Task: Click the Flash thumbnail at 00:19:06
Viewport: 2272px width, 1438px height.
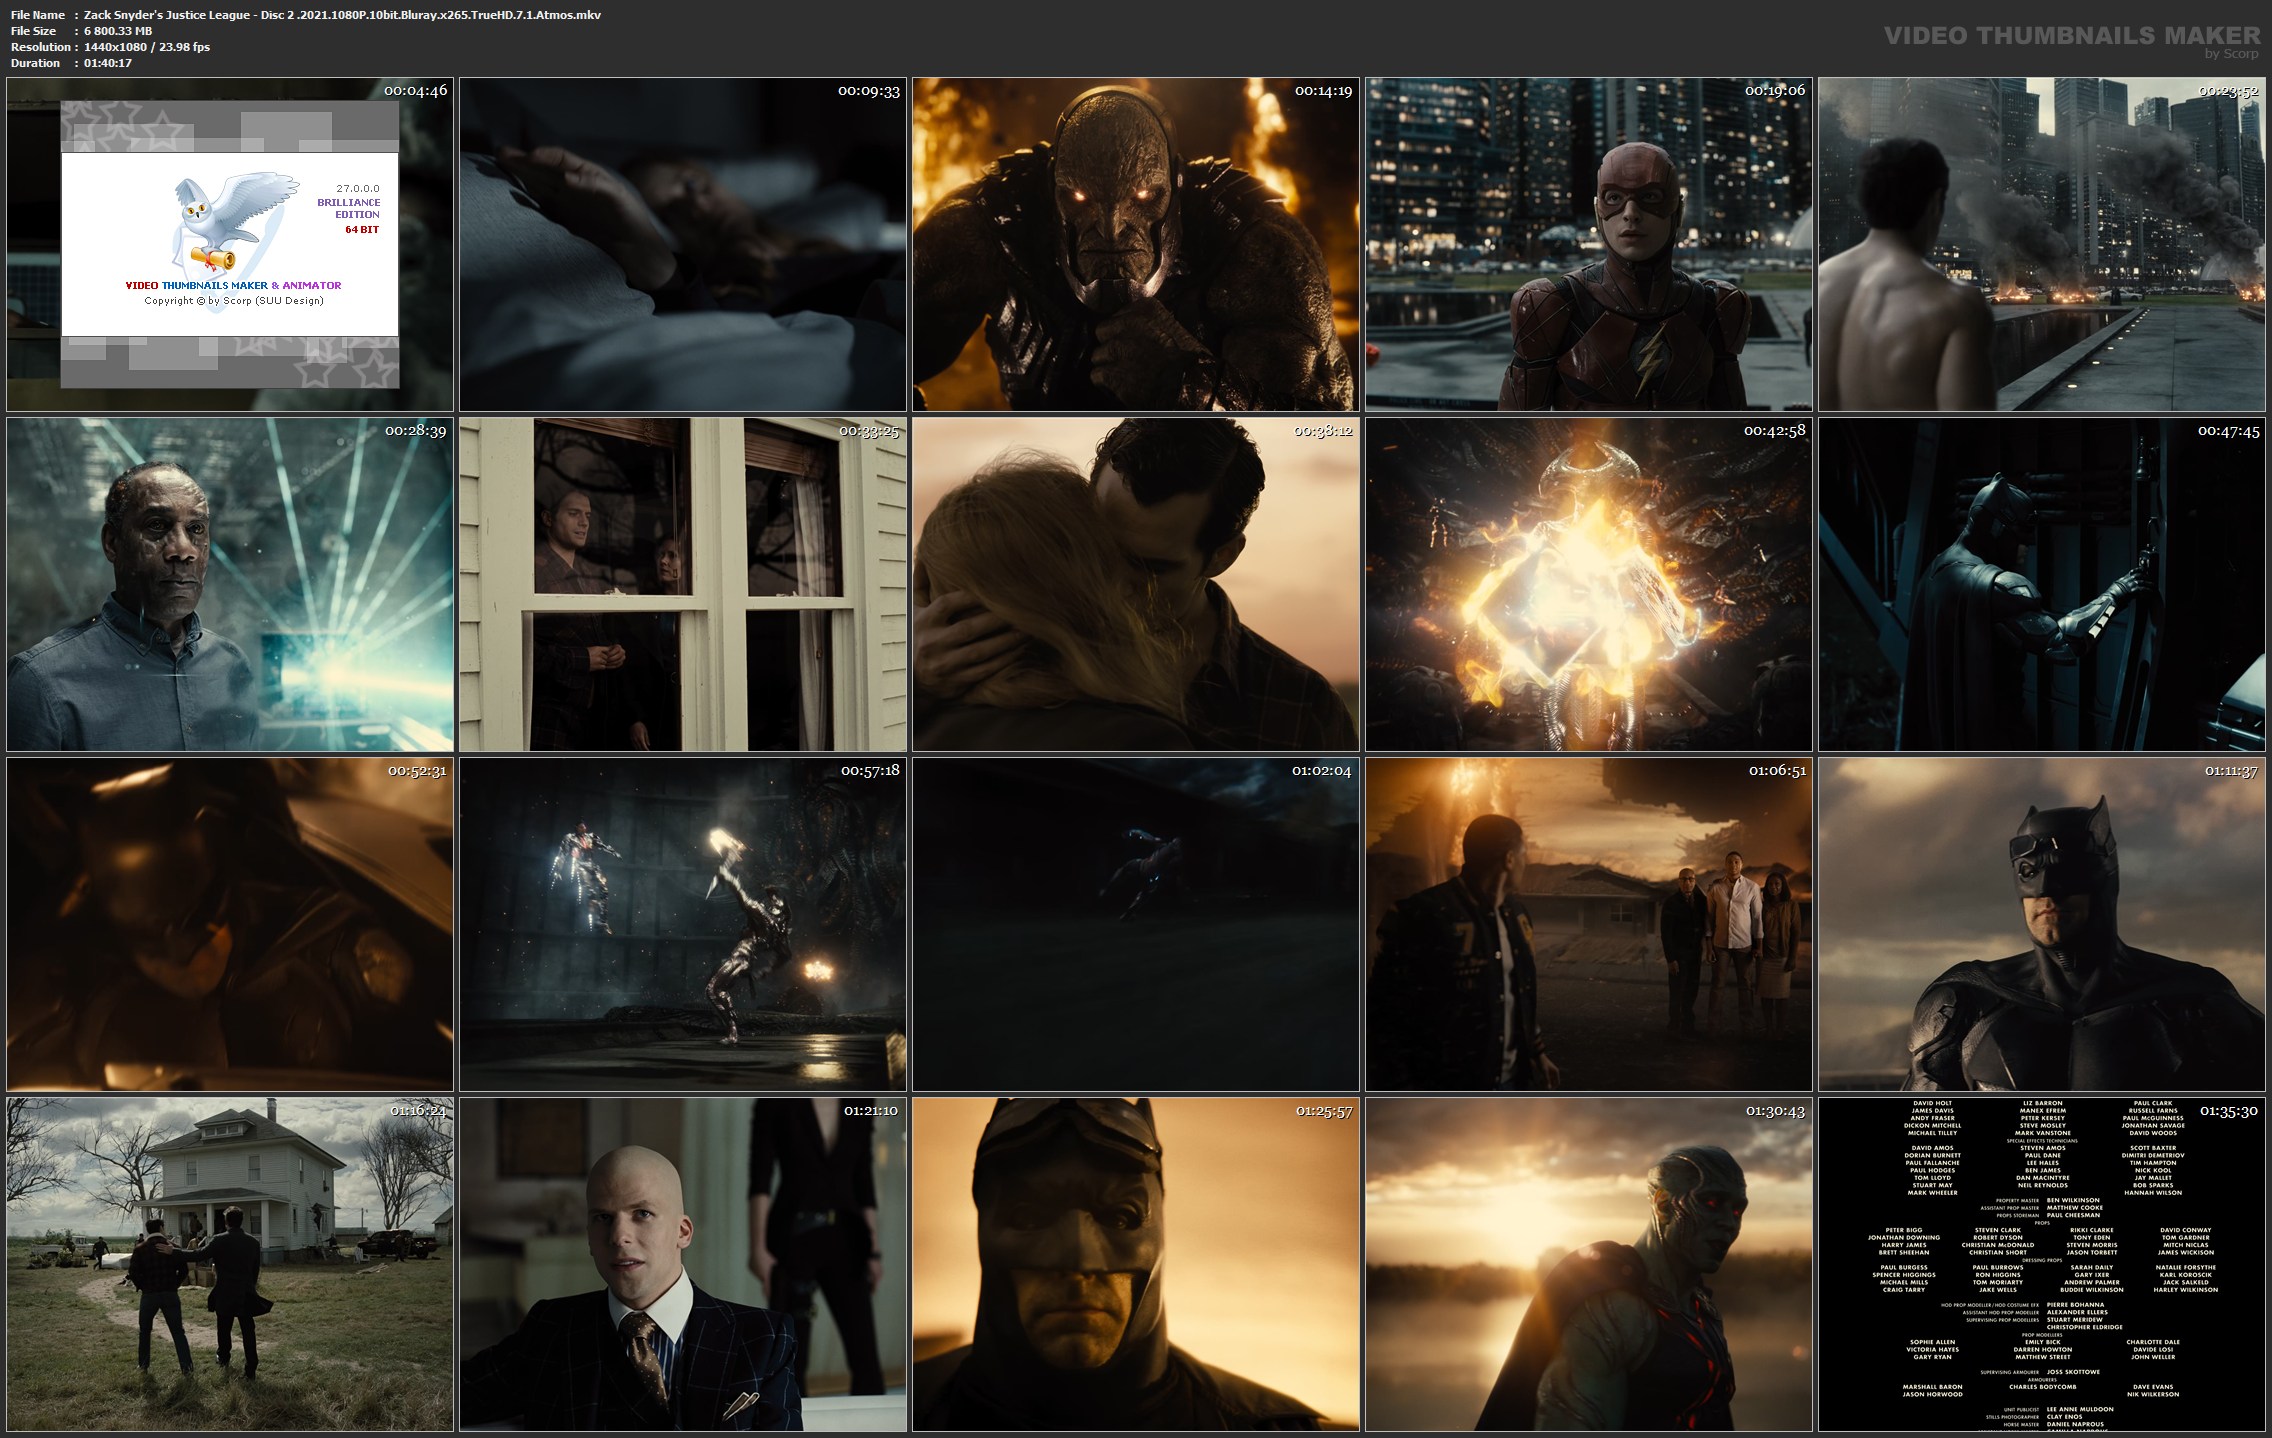Action: click(1588, 244)
